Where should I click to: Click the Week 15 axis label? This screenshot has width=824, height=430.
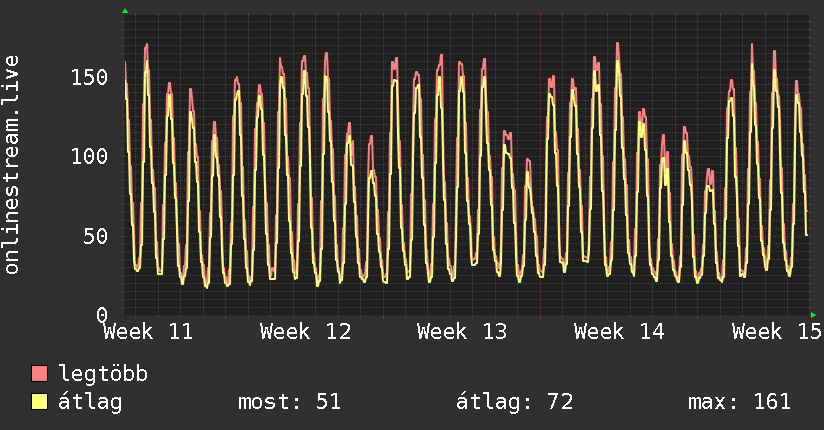coord(777,332)
